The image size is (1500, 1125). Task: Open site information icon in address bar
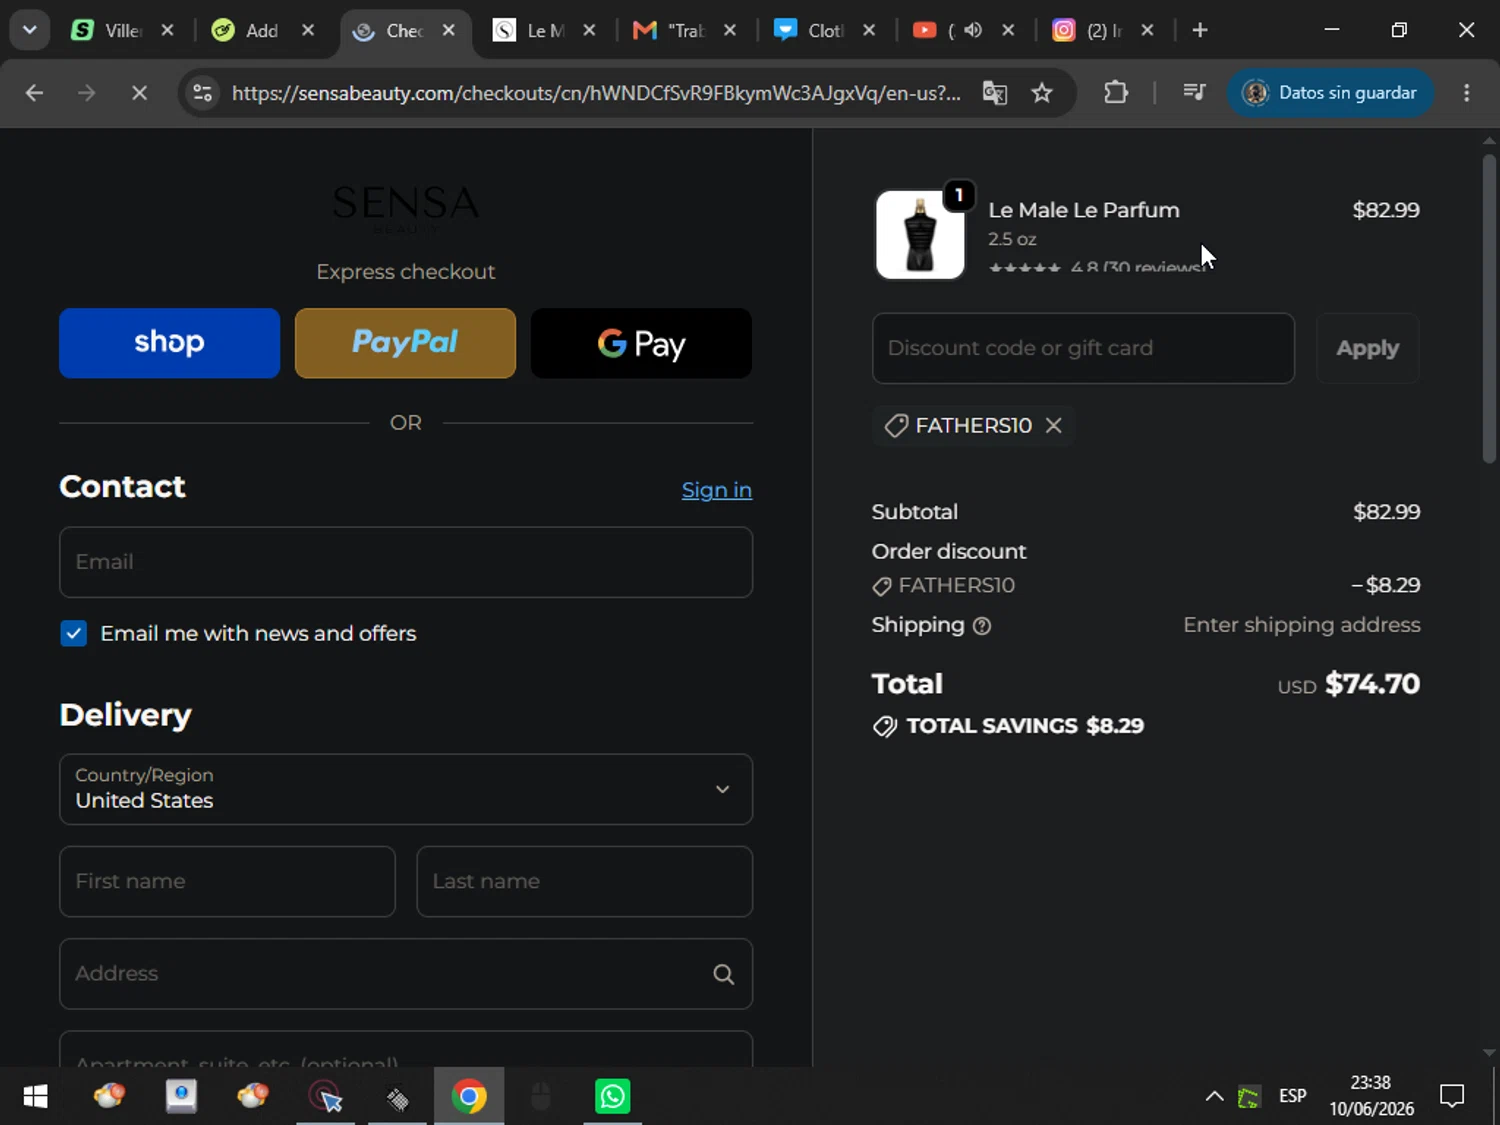click(x=203, y=93)
